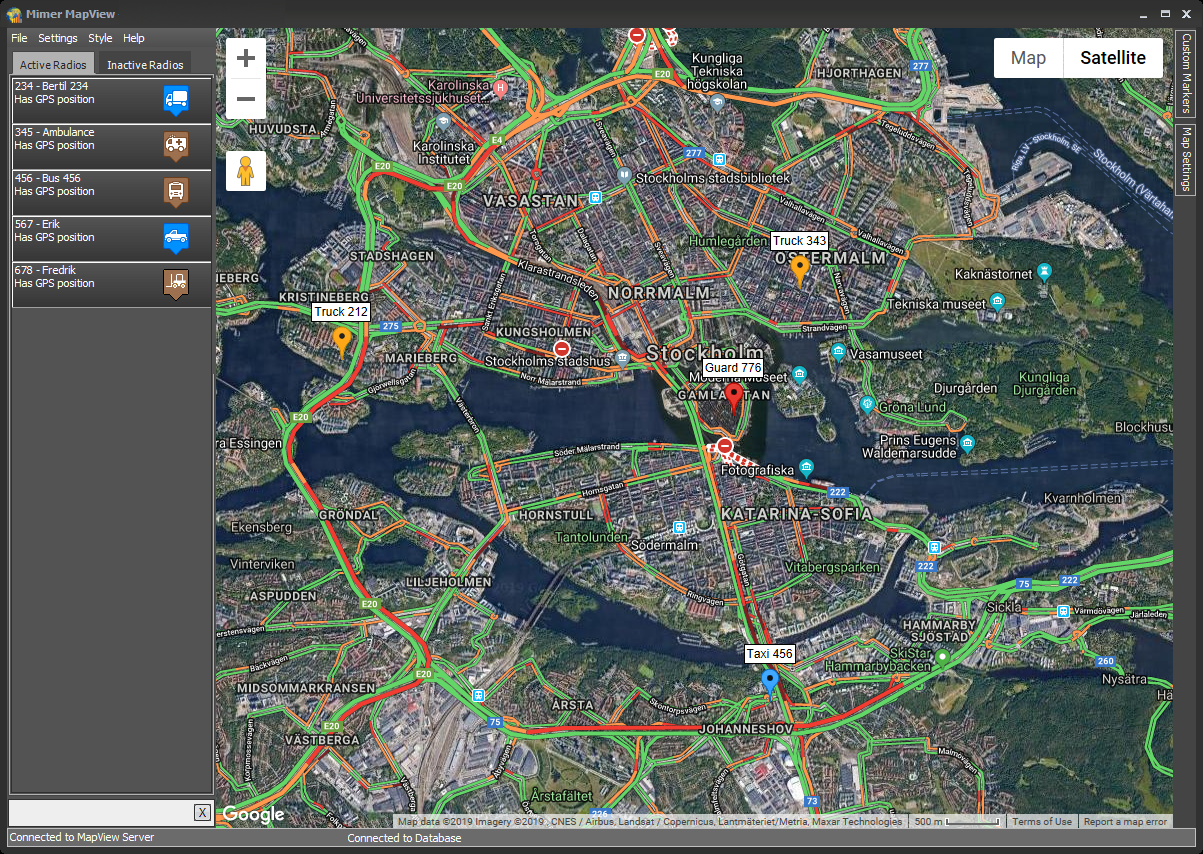Click the blue pickup icon for Erik 567
1203x854 pixels.
176,238
